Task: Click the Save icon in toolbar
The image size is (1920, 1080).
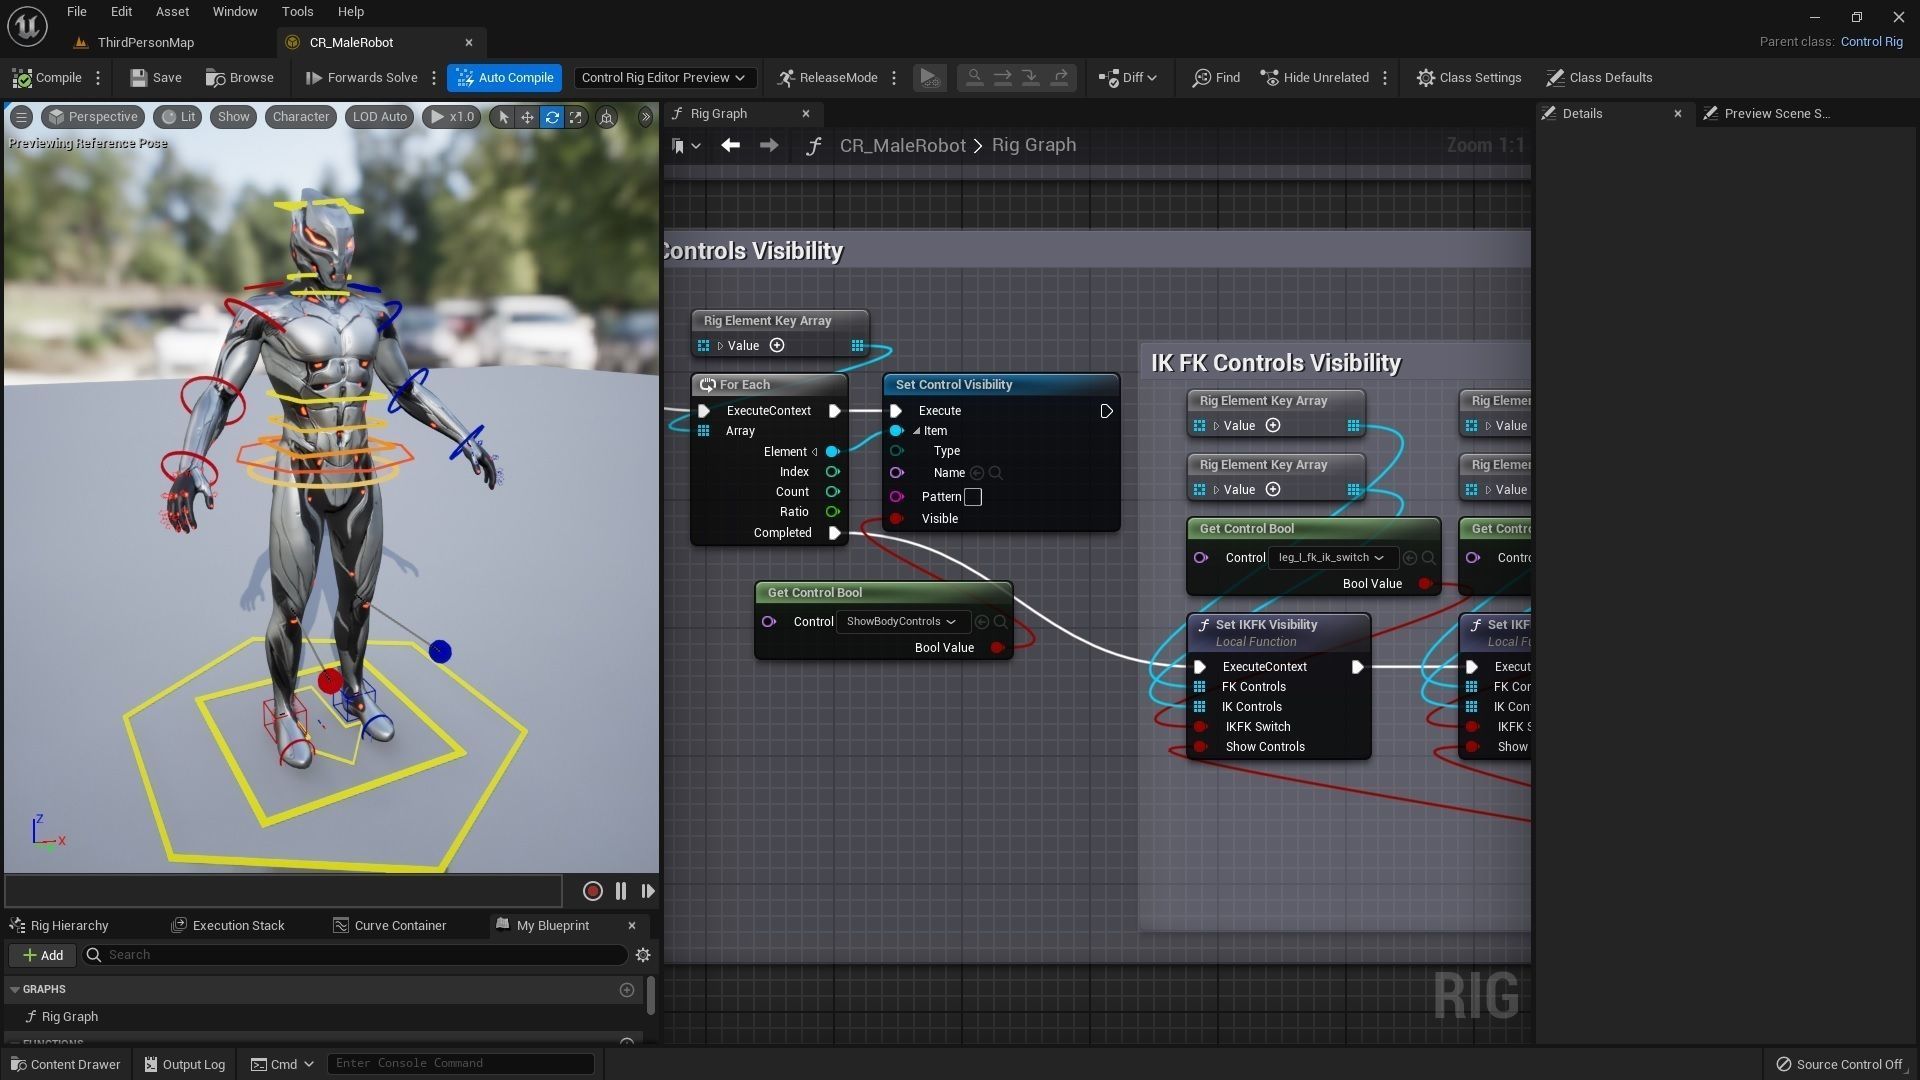Action: click(x=139, y=78)
